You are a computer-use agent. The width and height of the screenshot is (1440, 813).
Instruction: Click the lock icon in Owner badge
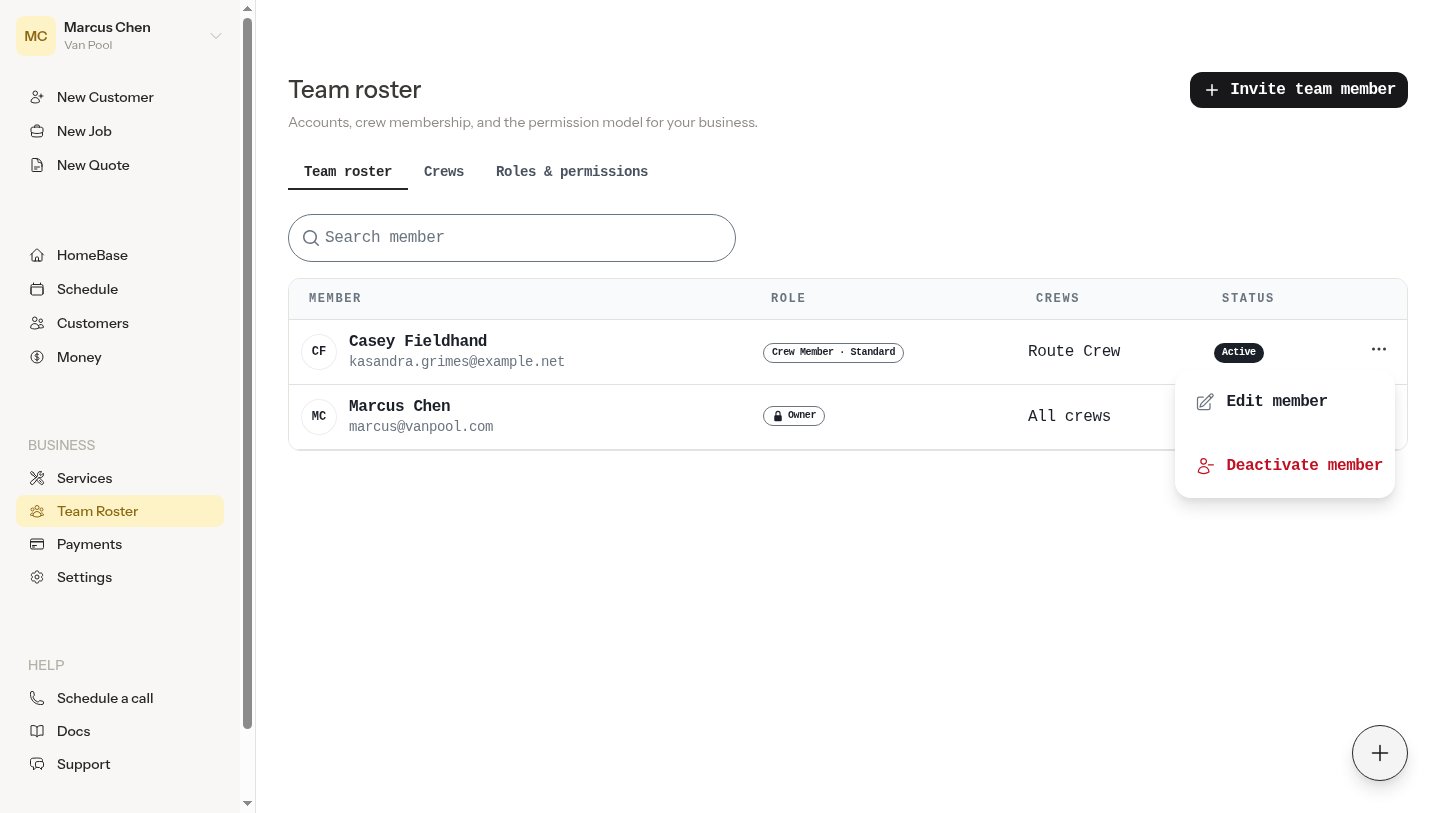(777, 416)
